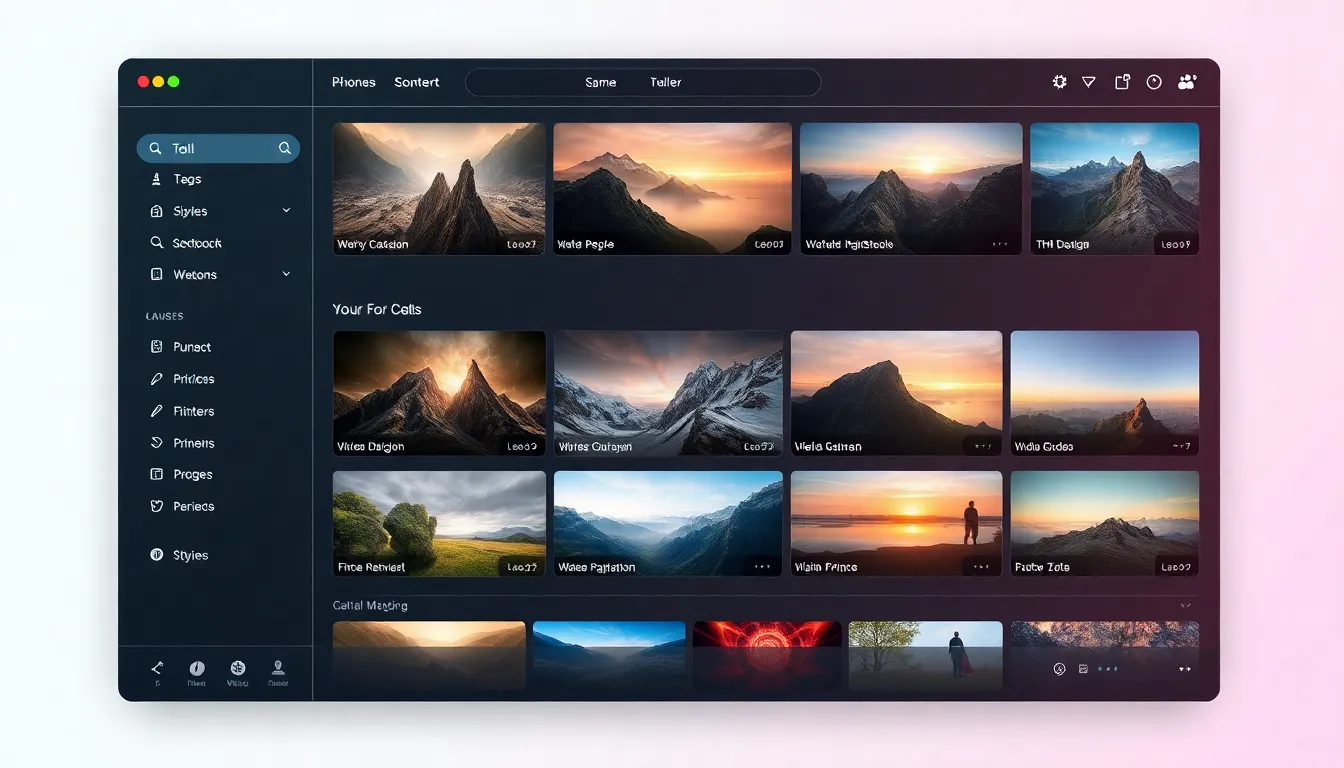Click the share square icon in toolbar

[x=1122, y=82]
